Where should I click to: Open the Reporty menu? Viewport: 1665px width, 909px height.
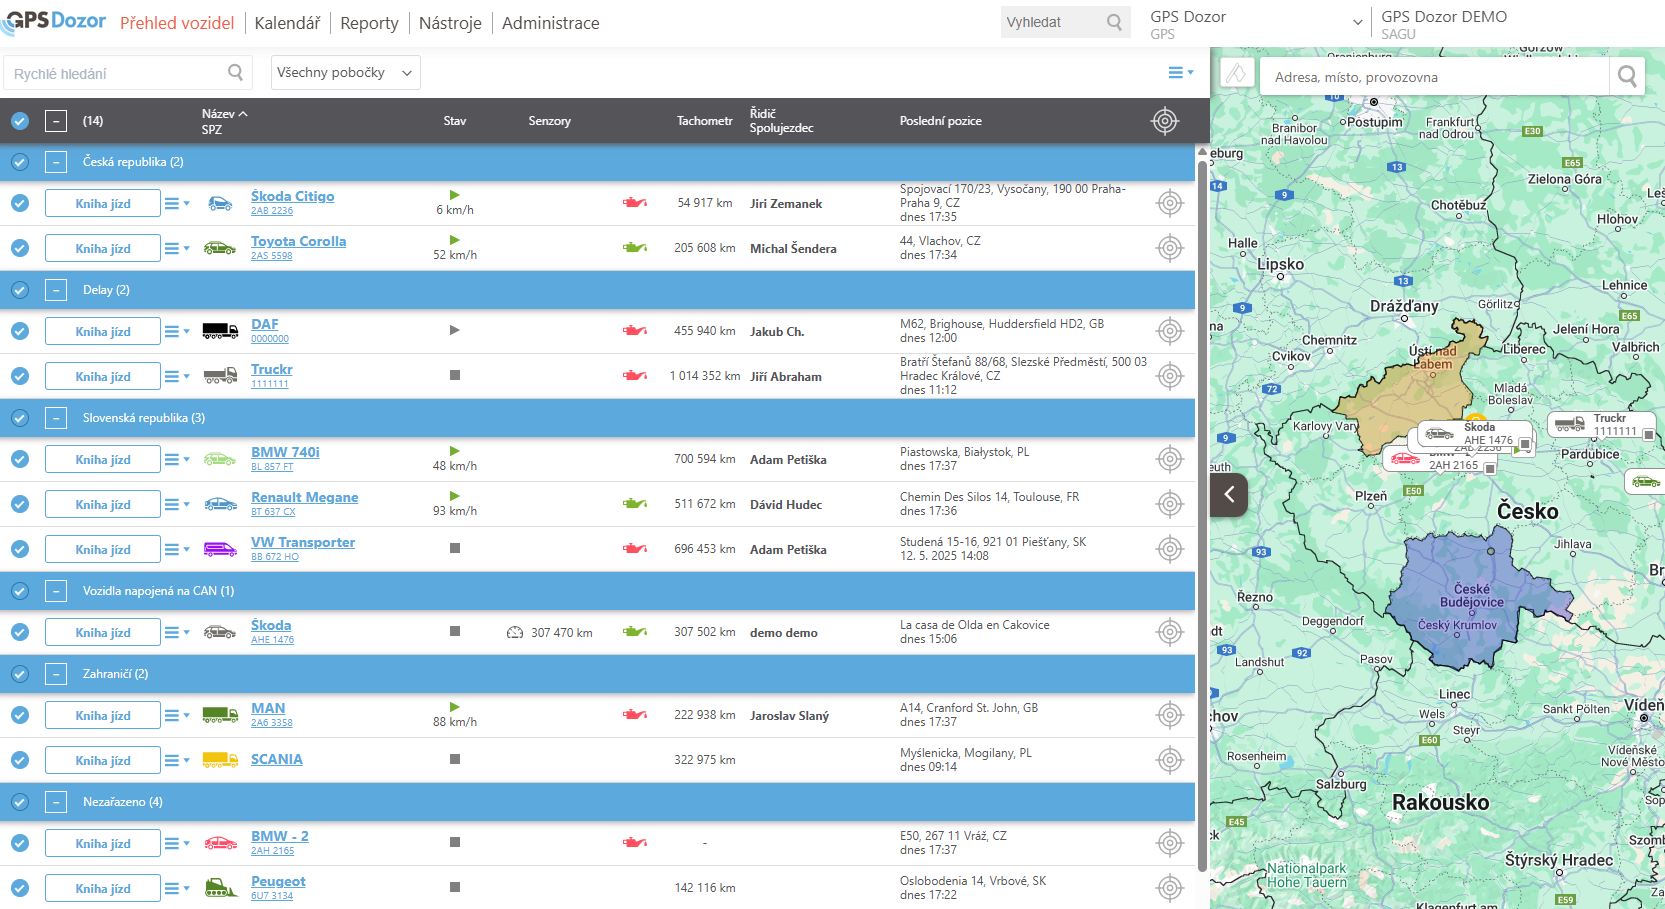point(369,23)
